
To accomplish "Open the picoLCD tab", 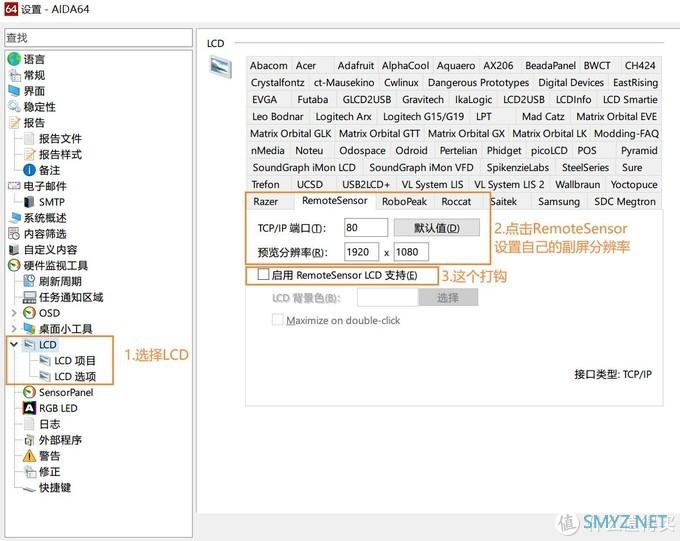I will tap(549, 151).
